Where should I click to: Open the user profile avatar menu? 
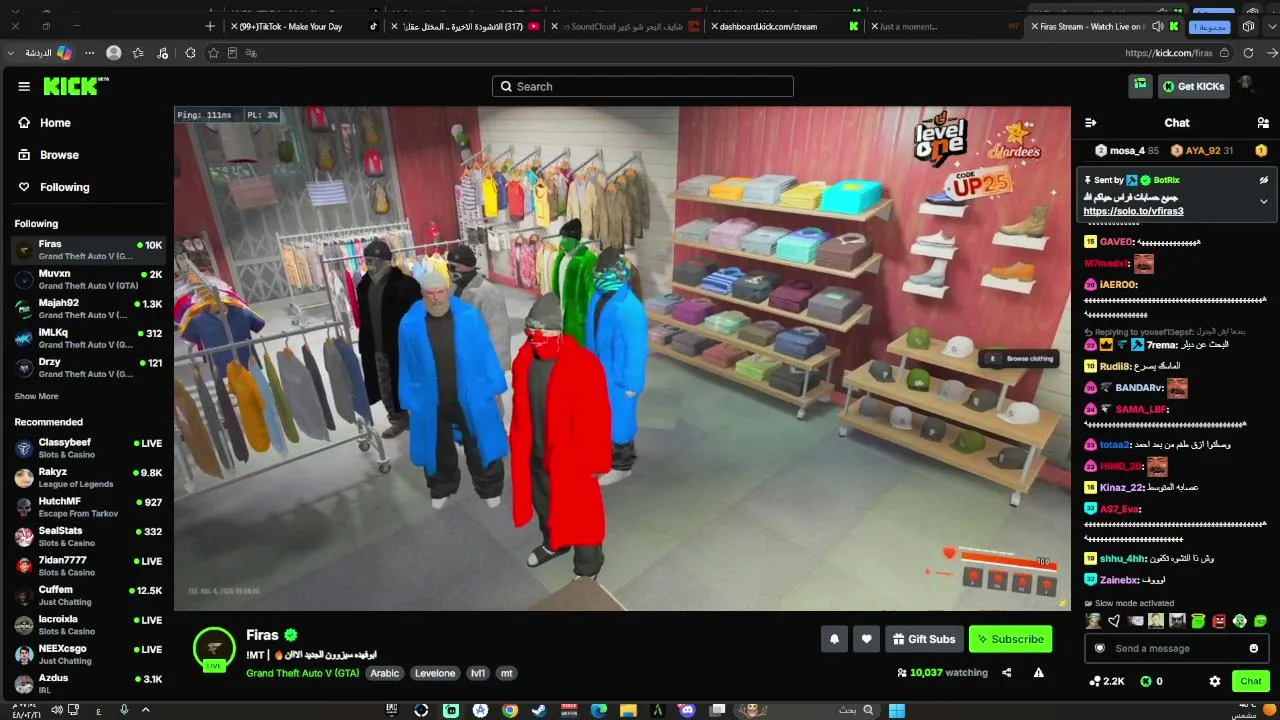[x=1246, y=86]
